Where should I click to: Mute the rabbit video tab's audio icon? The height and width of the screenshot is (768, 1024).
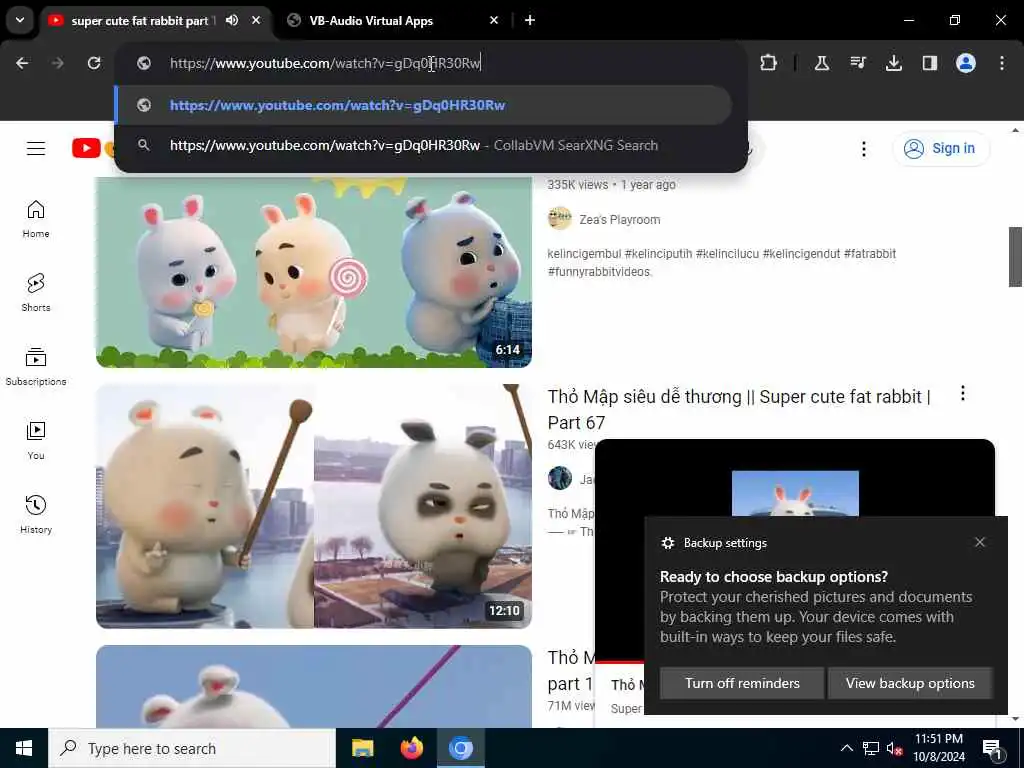coord(232,20)
